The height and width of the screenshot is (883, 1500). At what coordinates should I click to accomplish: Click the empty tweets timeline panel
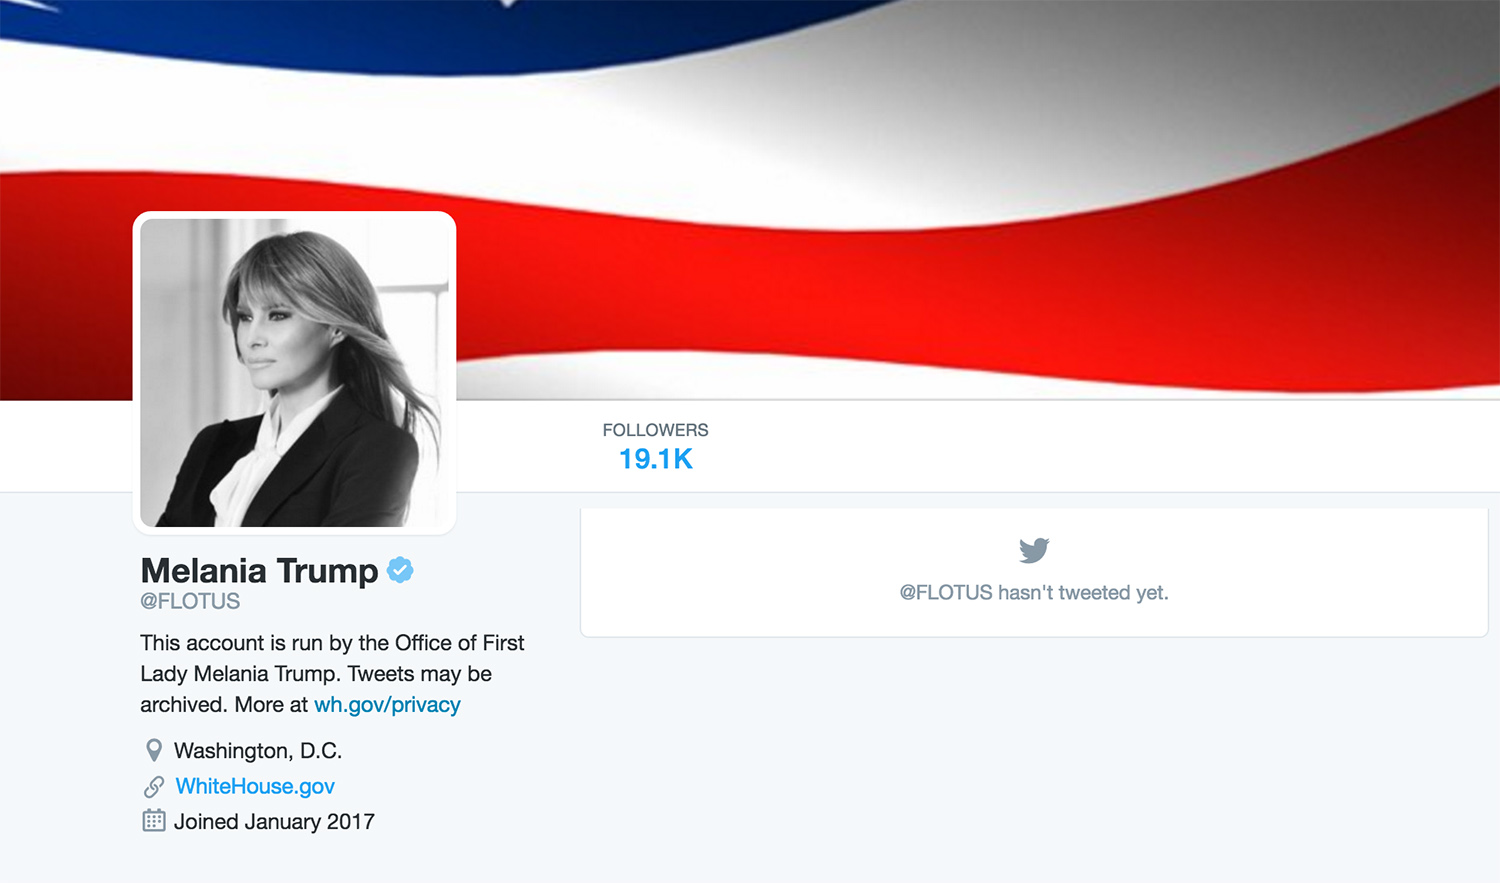click(x=1034, y=572)
